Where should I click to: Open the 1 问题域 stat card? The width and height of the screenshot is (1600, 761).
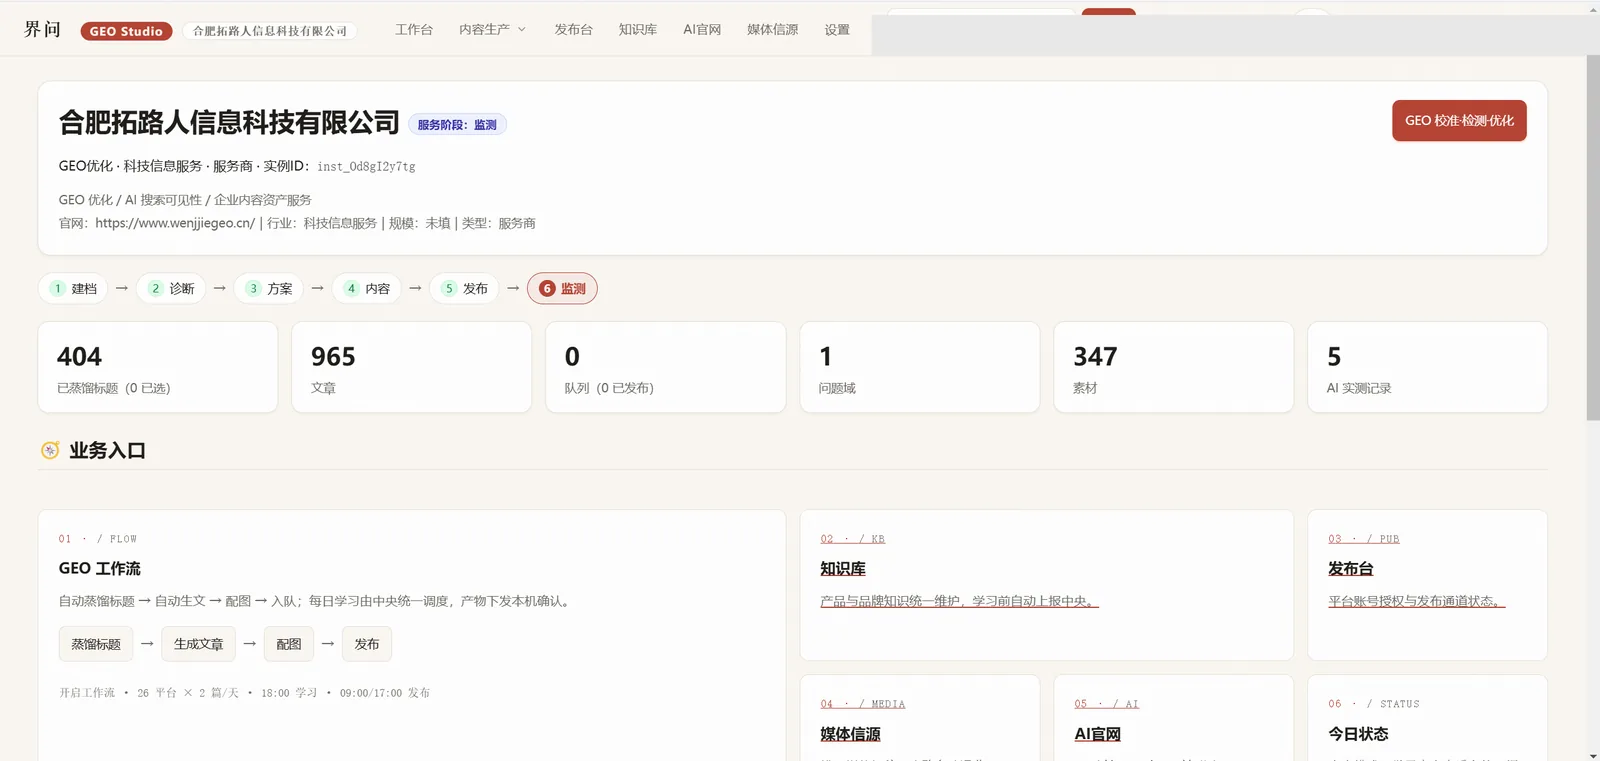920,367
